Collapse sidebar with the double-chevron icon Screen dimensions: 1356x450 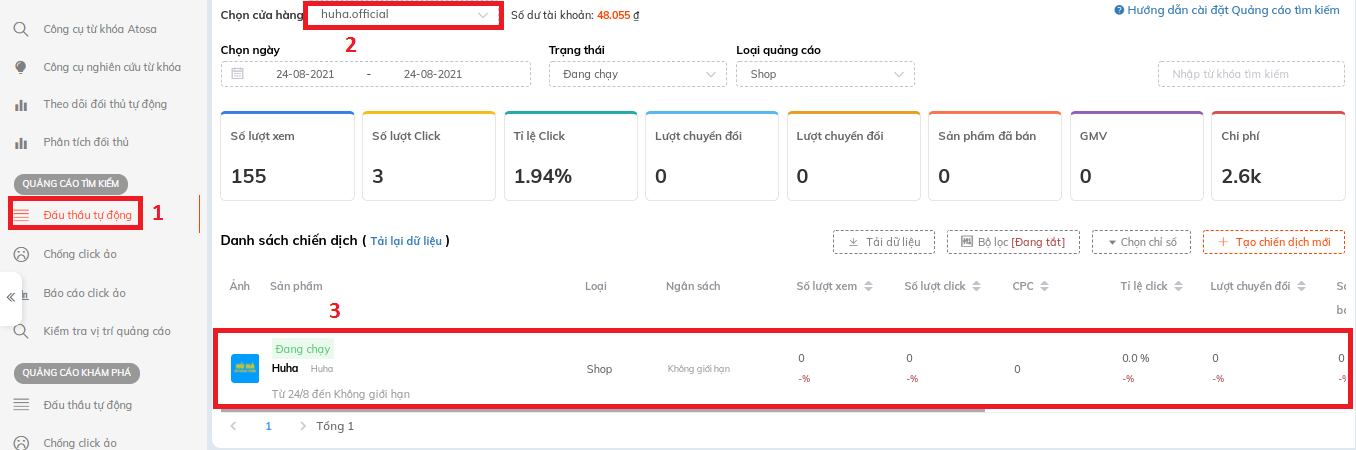click(11, 297)
